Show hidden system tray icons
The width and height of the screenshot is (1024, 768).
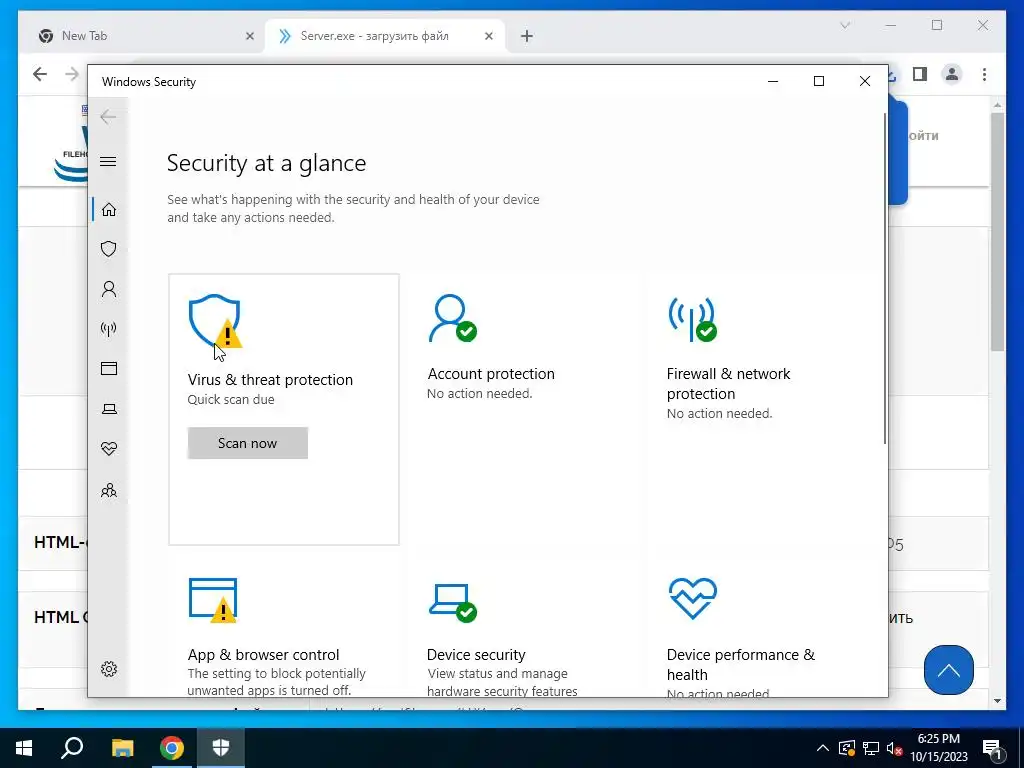[x=823, y=748]
